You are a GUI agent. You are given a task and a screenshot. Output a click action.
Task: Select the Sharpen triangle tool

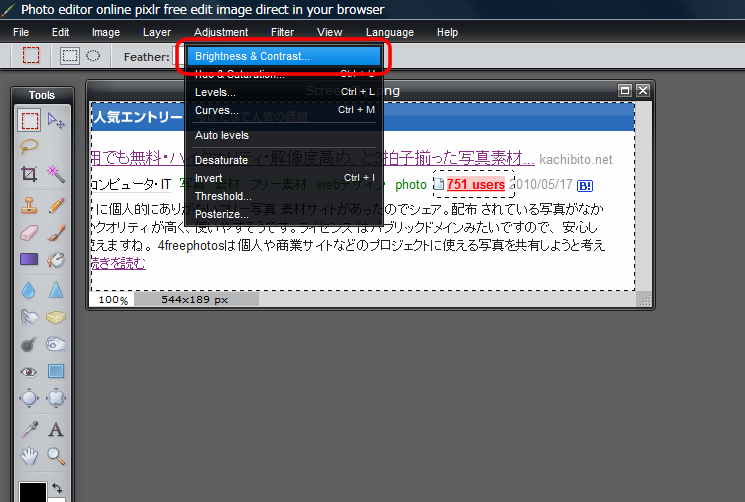point(56,290)
